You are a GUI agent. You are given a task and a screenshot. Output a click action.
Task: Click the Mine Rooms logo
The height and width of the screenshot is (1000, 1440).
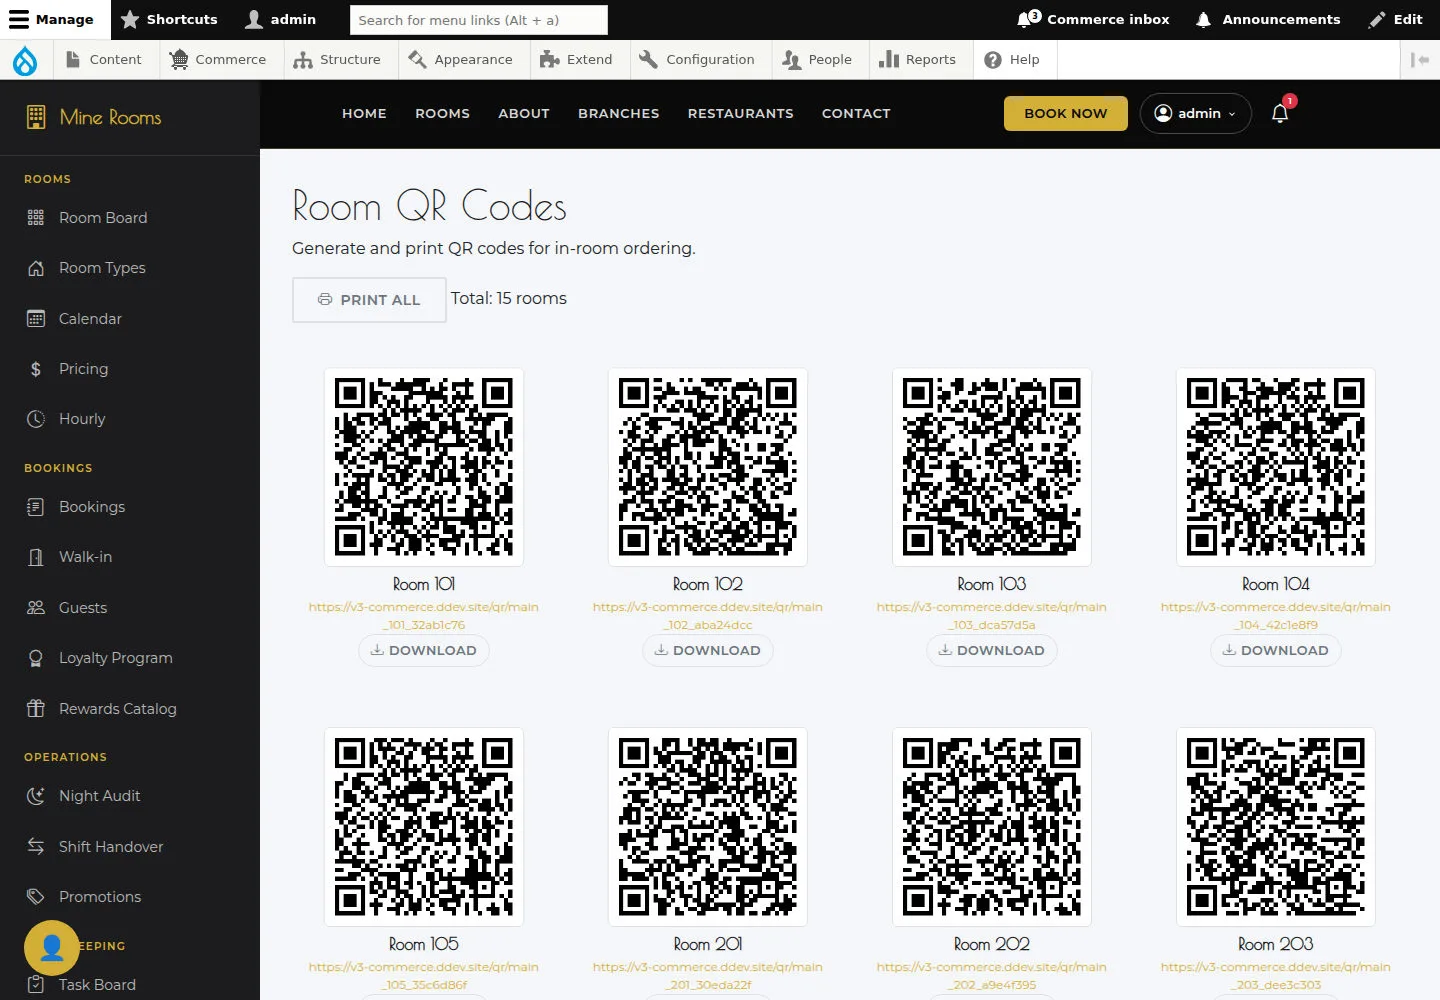93,117
